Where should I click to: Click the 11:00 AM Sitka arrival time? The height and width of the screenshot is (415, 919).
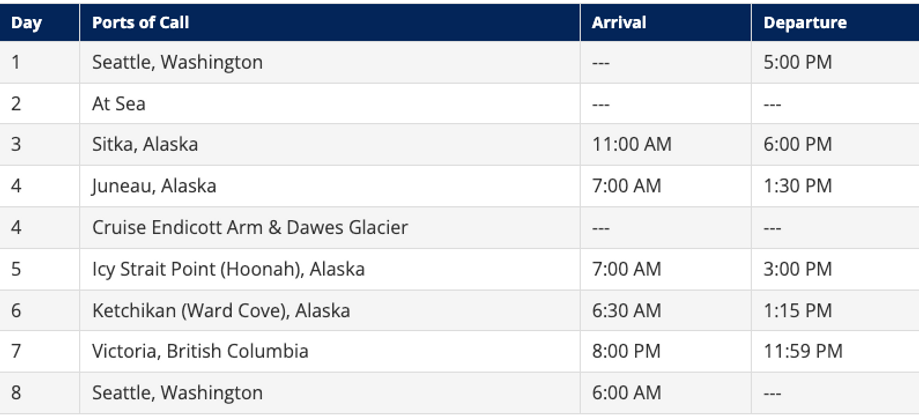632,145
